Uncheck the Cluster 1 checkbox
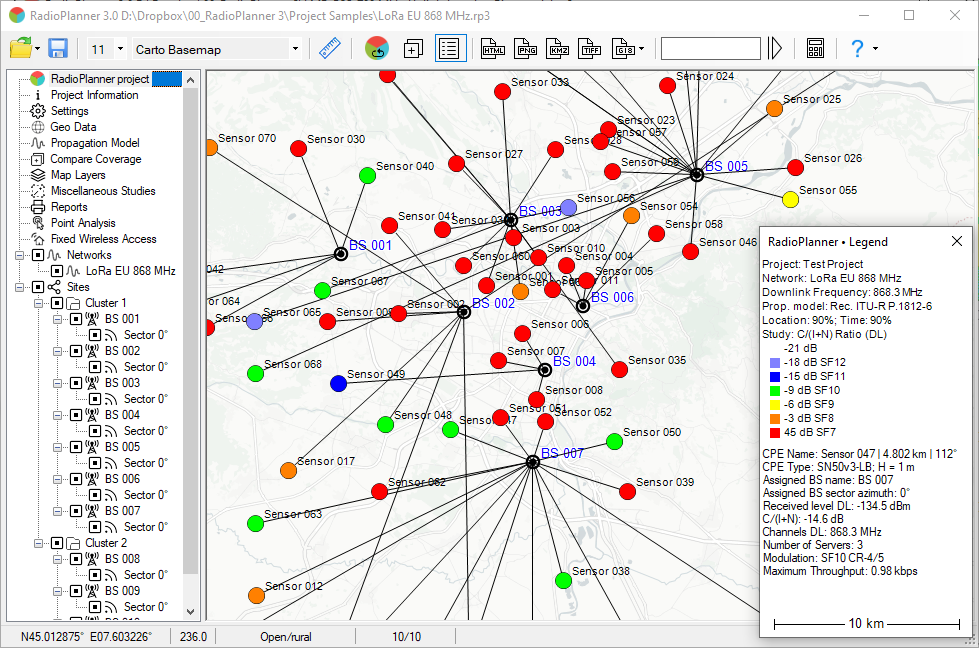The width and height of the screenshot is (979, 648). (x=56, y=303)
